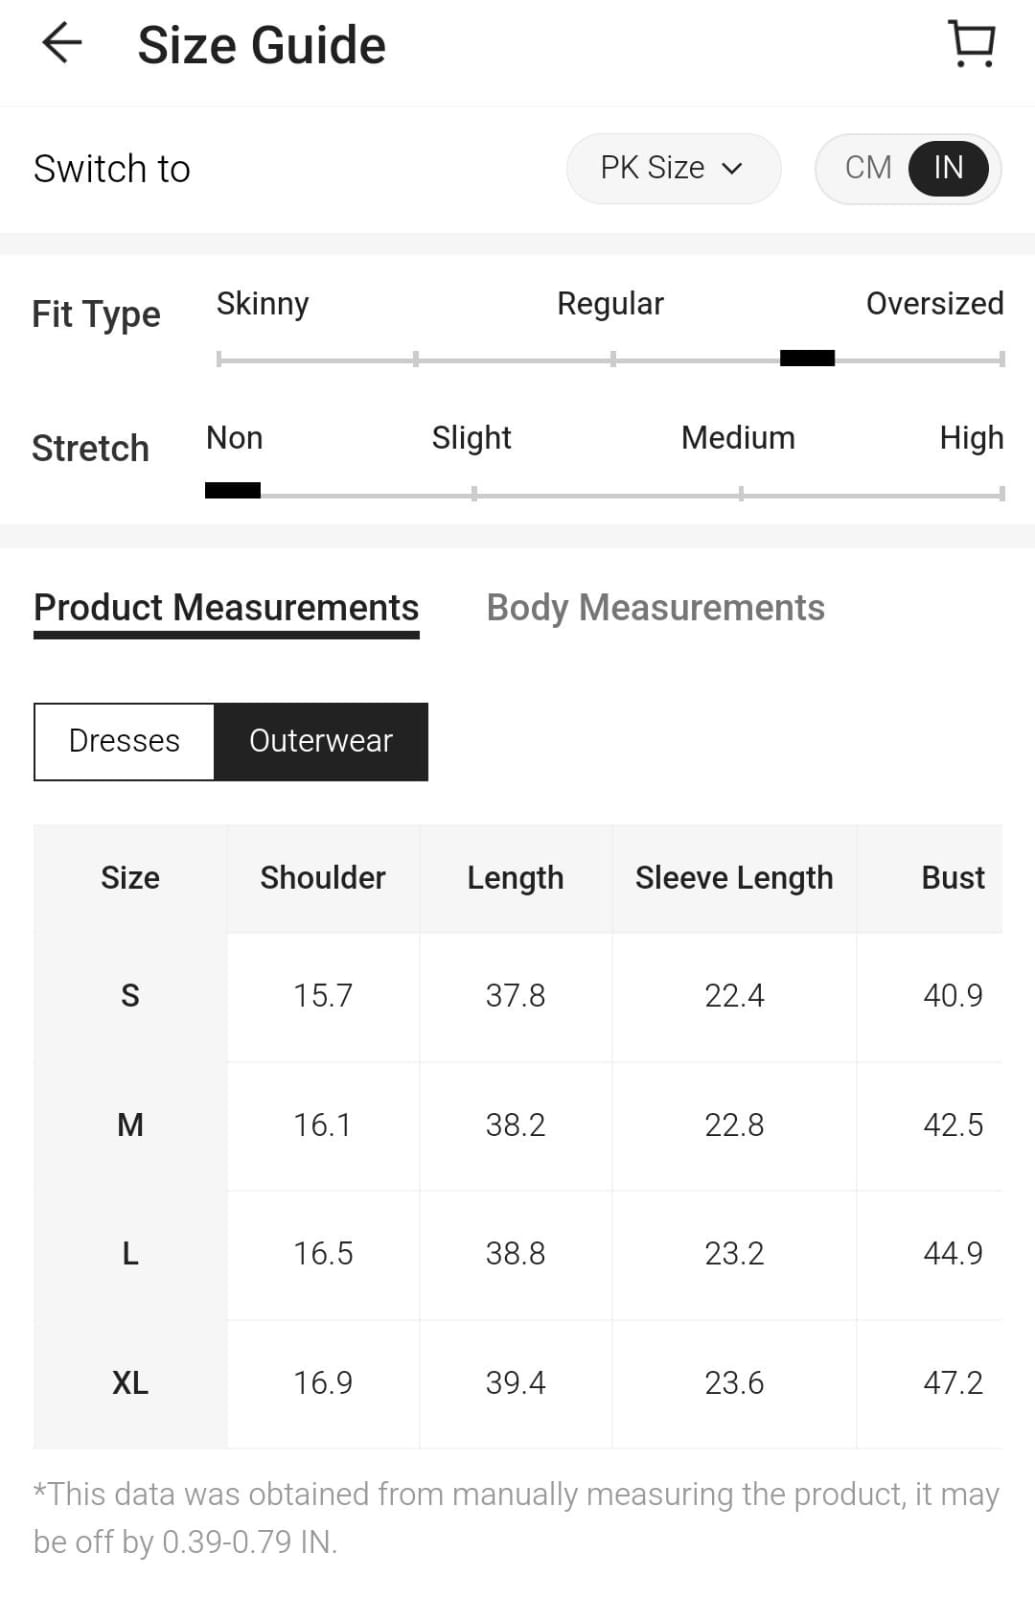The height and width of the screenshot is (1600, 1035).
Task: Switch to Product Measurements tab
Action: pyautogui.click(x=226, y=608)
